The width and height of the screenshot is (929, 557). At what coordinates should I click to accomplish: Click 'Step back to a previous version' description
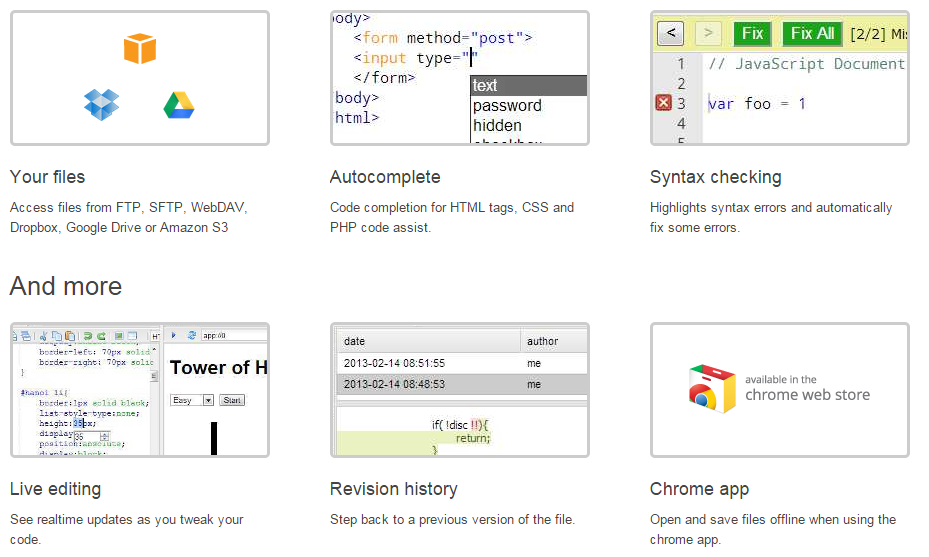pyautogui.click(x=452, y=520)
